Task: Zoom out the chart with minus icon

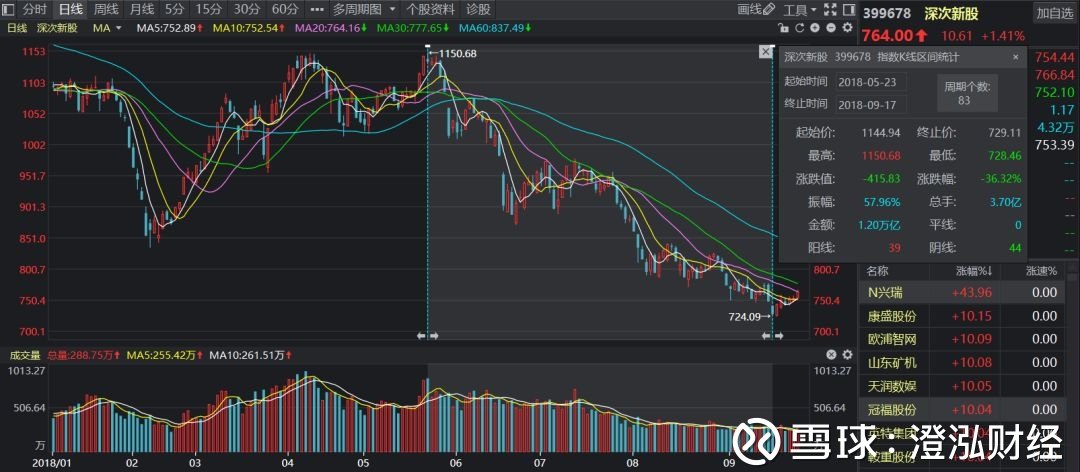Action: point(831,28)
